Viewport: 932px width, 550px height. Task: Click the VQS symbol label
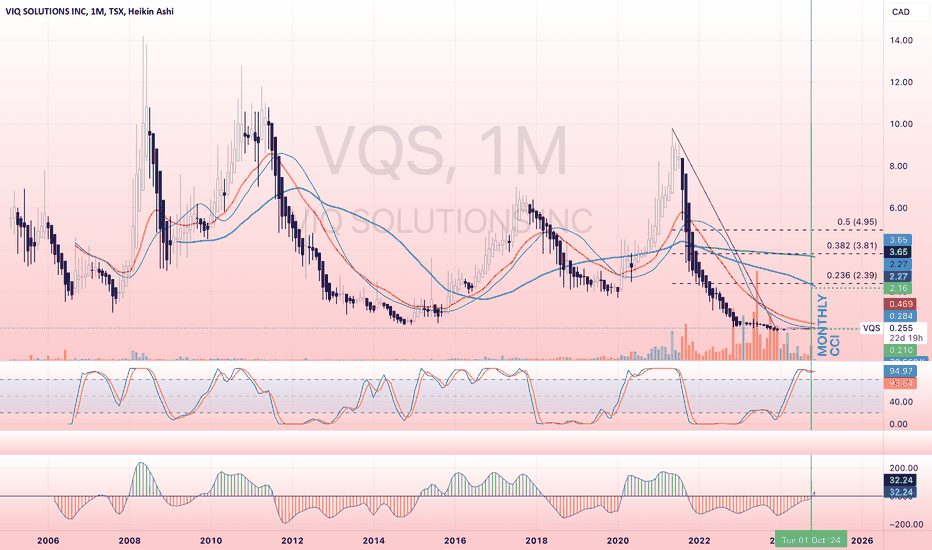pos(871,328)
